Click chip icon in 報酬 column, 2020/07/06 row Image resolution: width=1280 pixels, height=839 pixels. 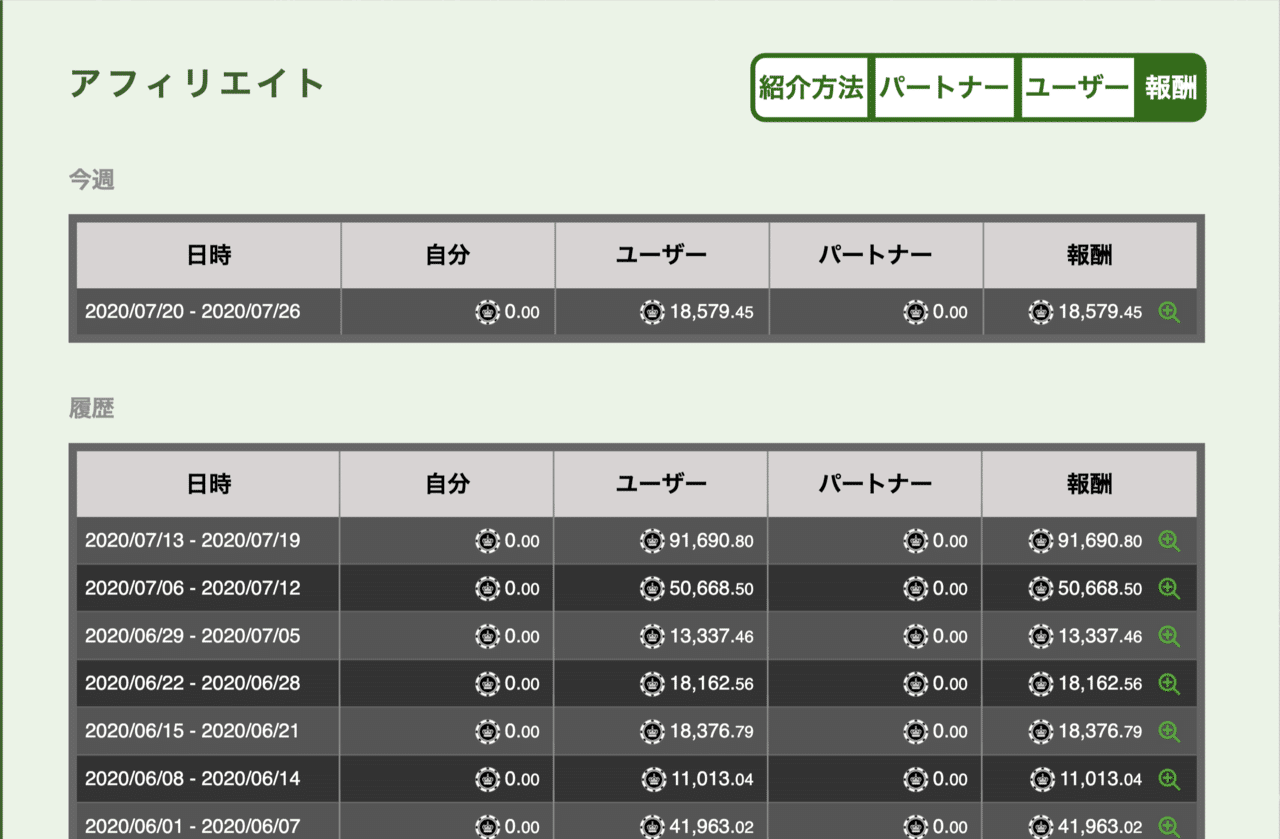coord(1041,588)
